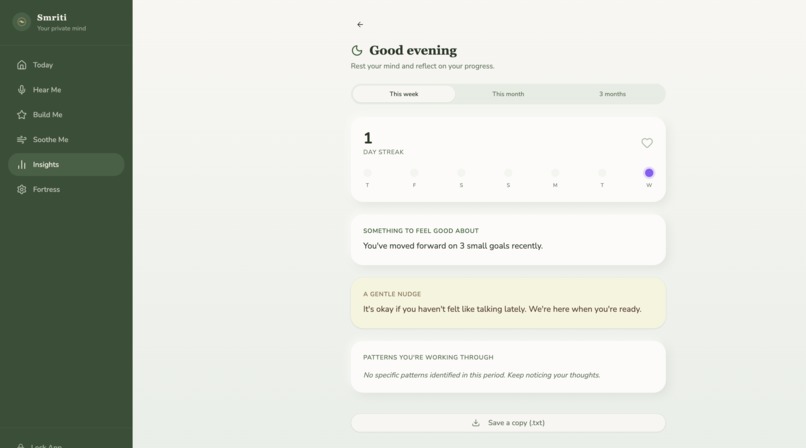Click the Monday streak dot
Image resolution: width=806 pixels, height=448 pixels.
[555, 173]
